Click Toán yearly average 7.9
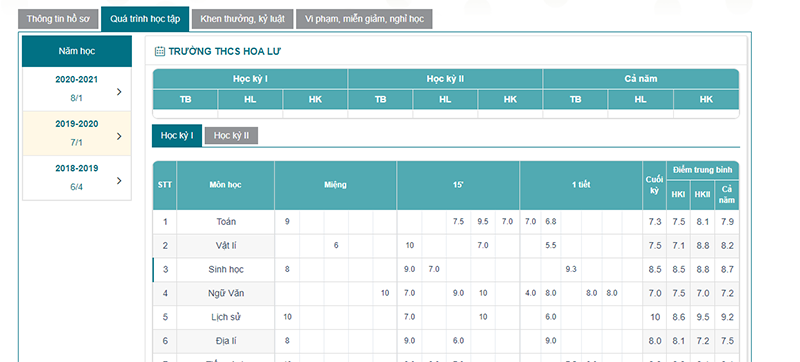Image resolution: width=800 pixels, height=362 pixels. pyautogui.click(x=727, y=222)
